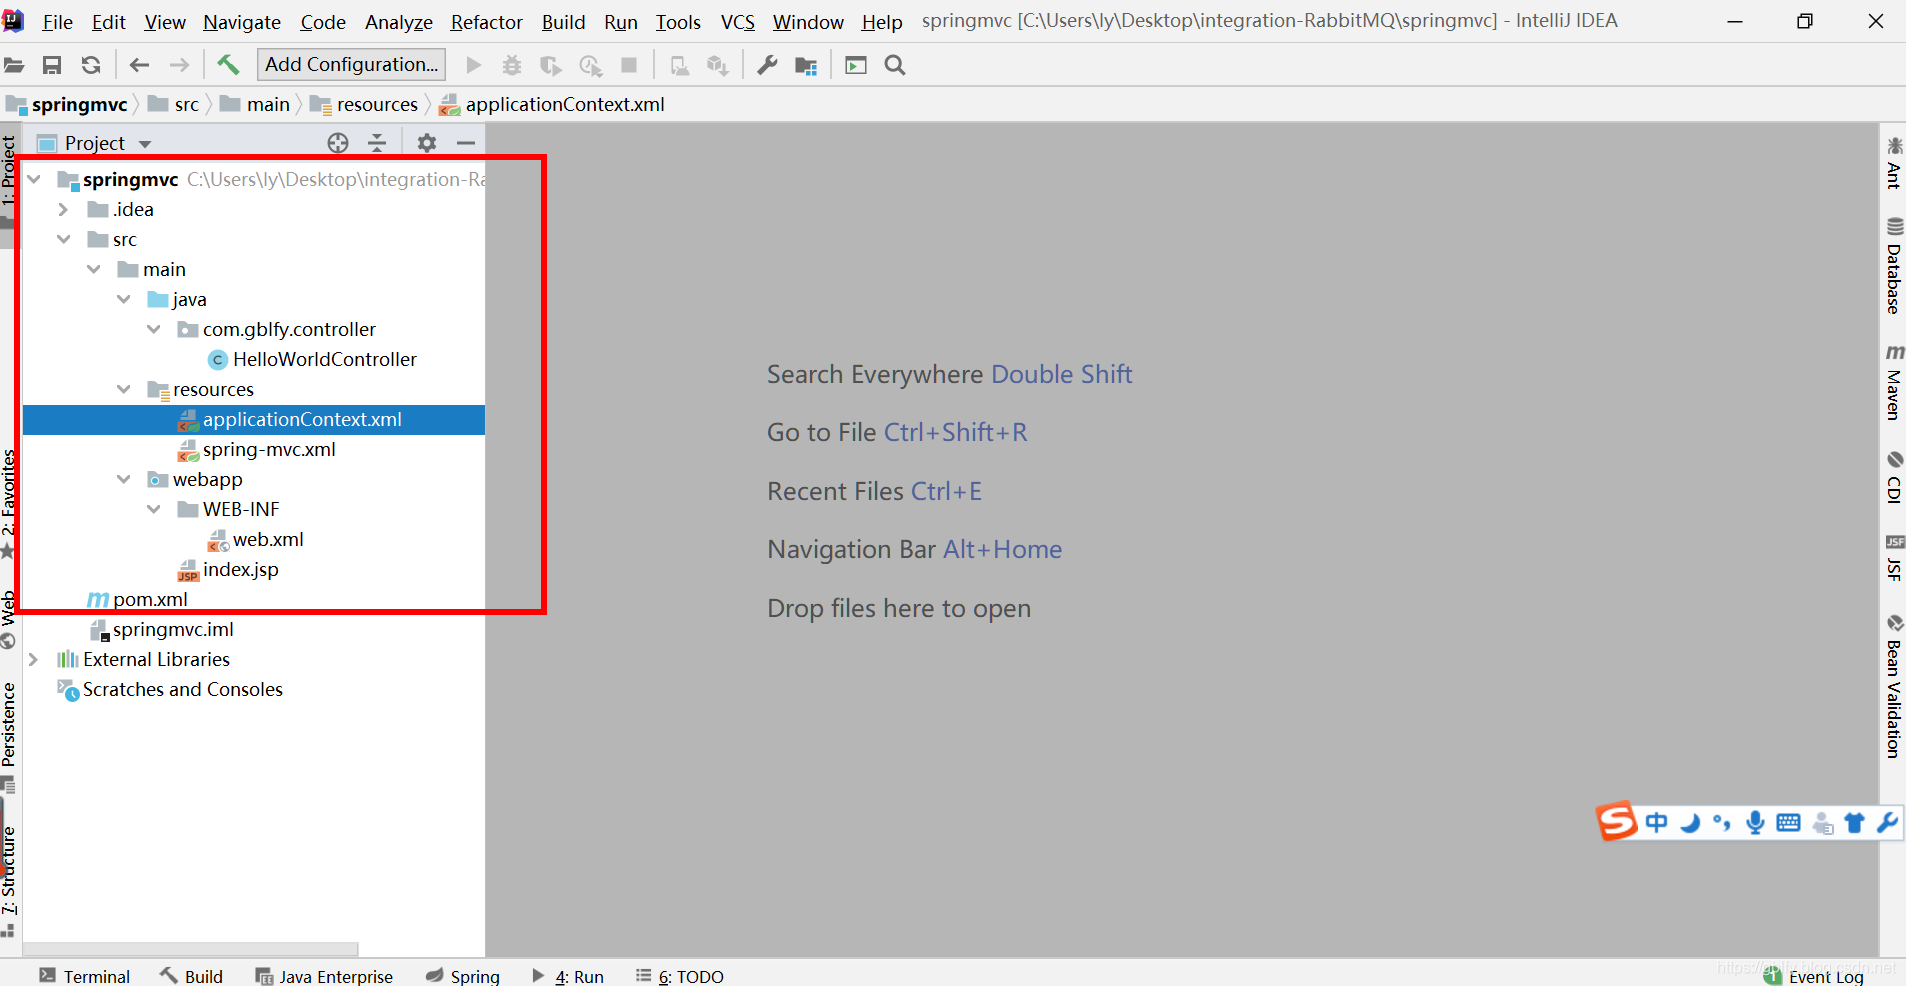Open the Refactor menu
This screenshot has width=1906, height=986.
coord(487,22)
